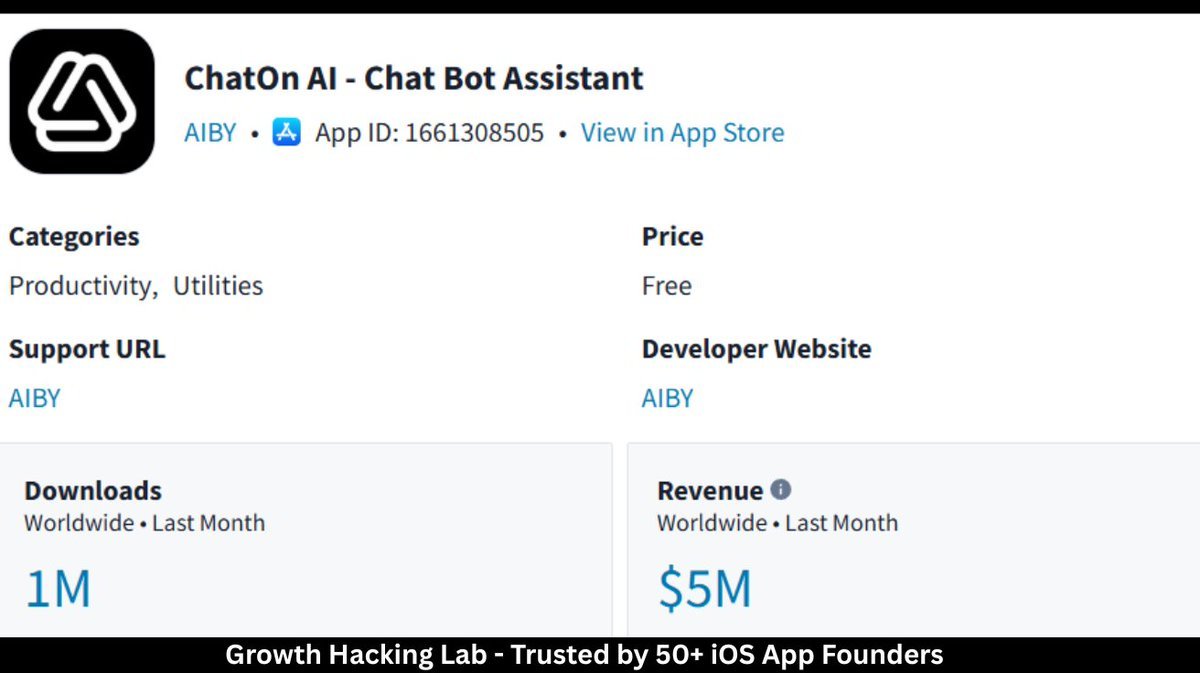This screenshot has height=673, width=1200.
Task: Click the Growth Hacking Lab footer banner
Action: pyautogui.click(x=584, y=655)
